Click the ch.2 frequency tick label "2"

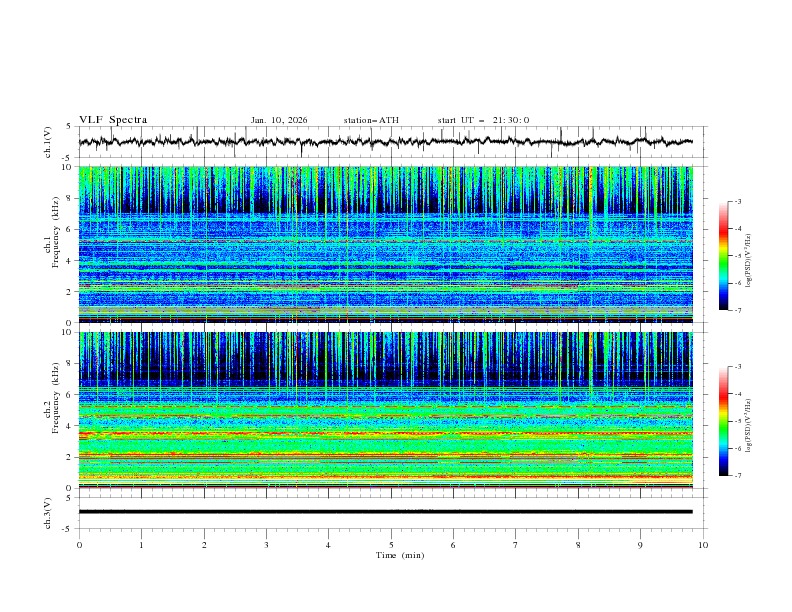point(69,457)
